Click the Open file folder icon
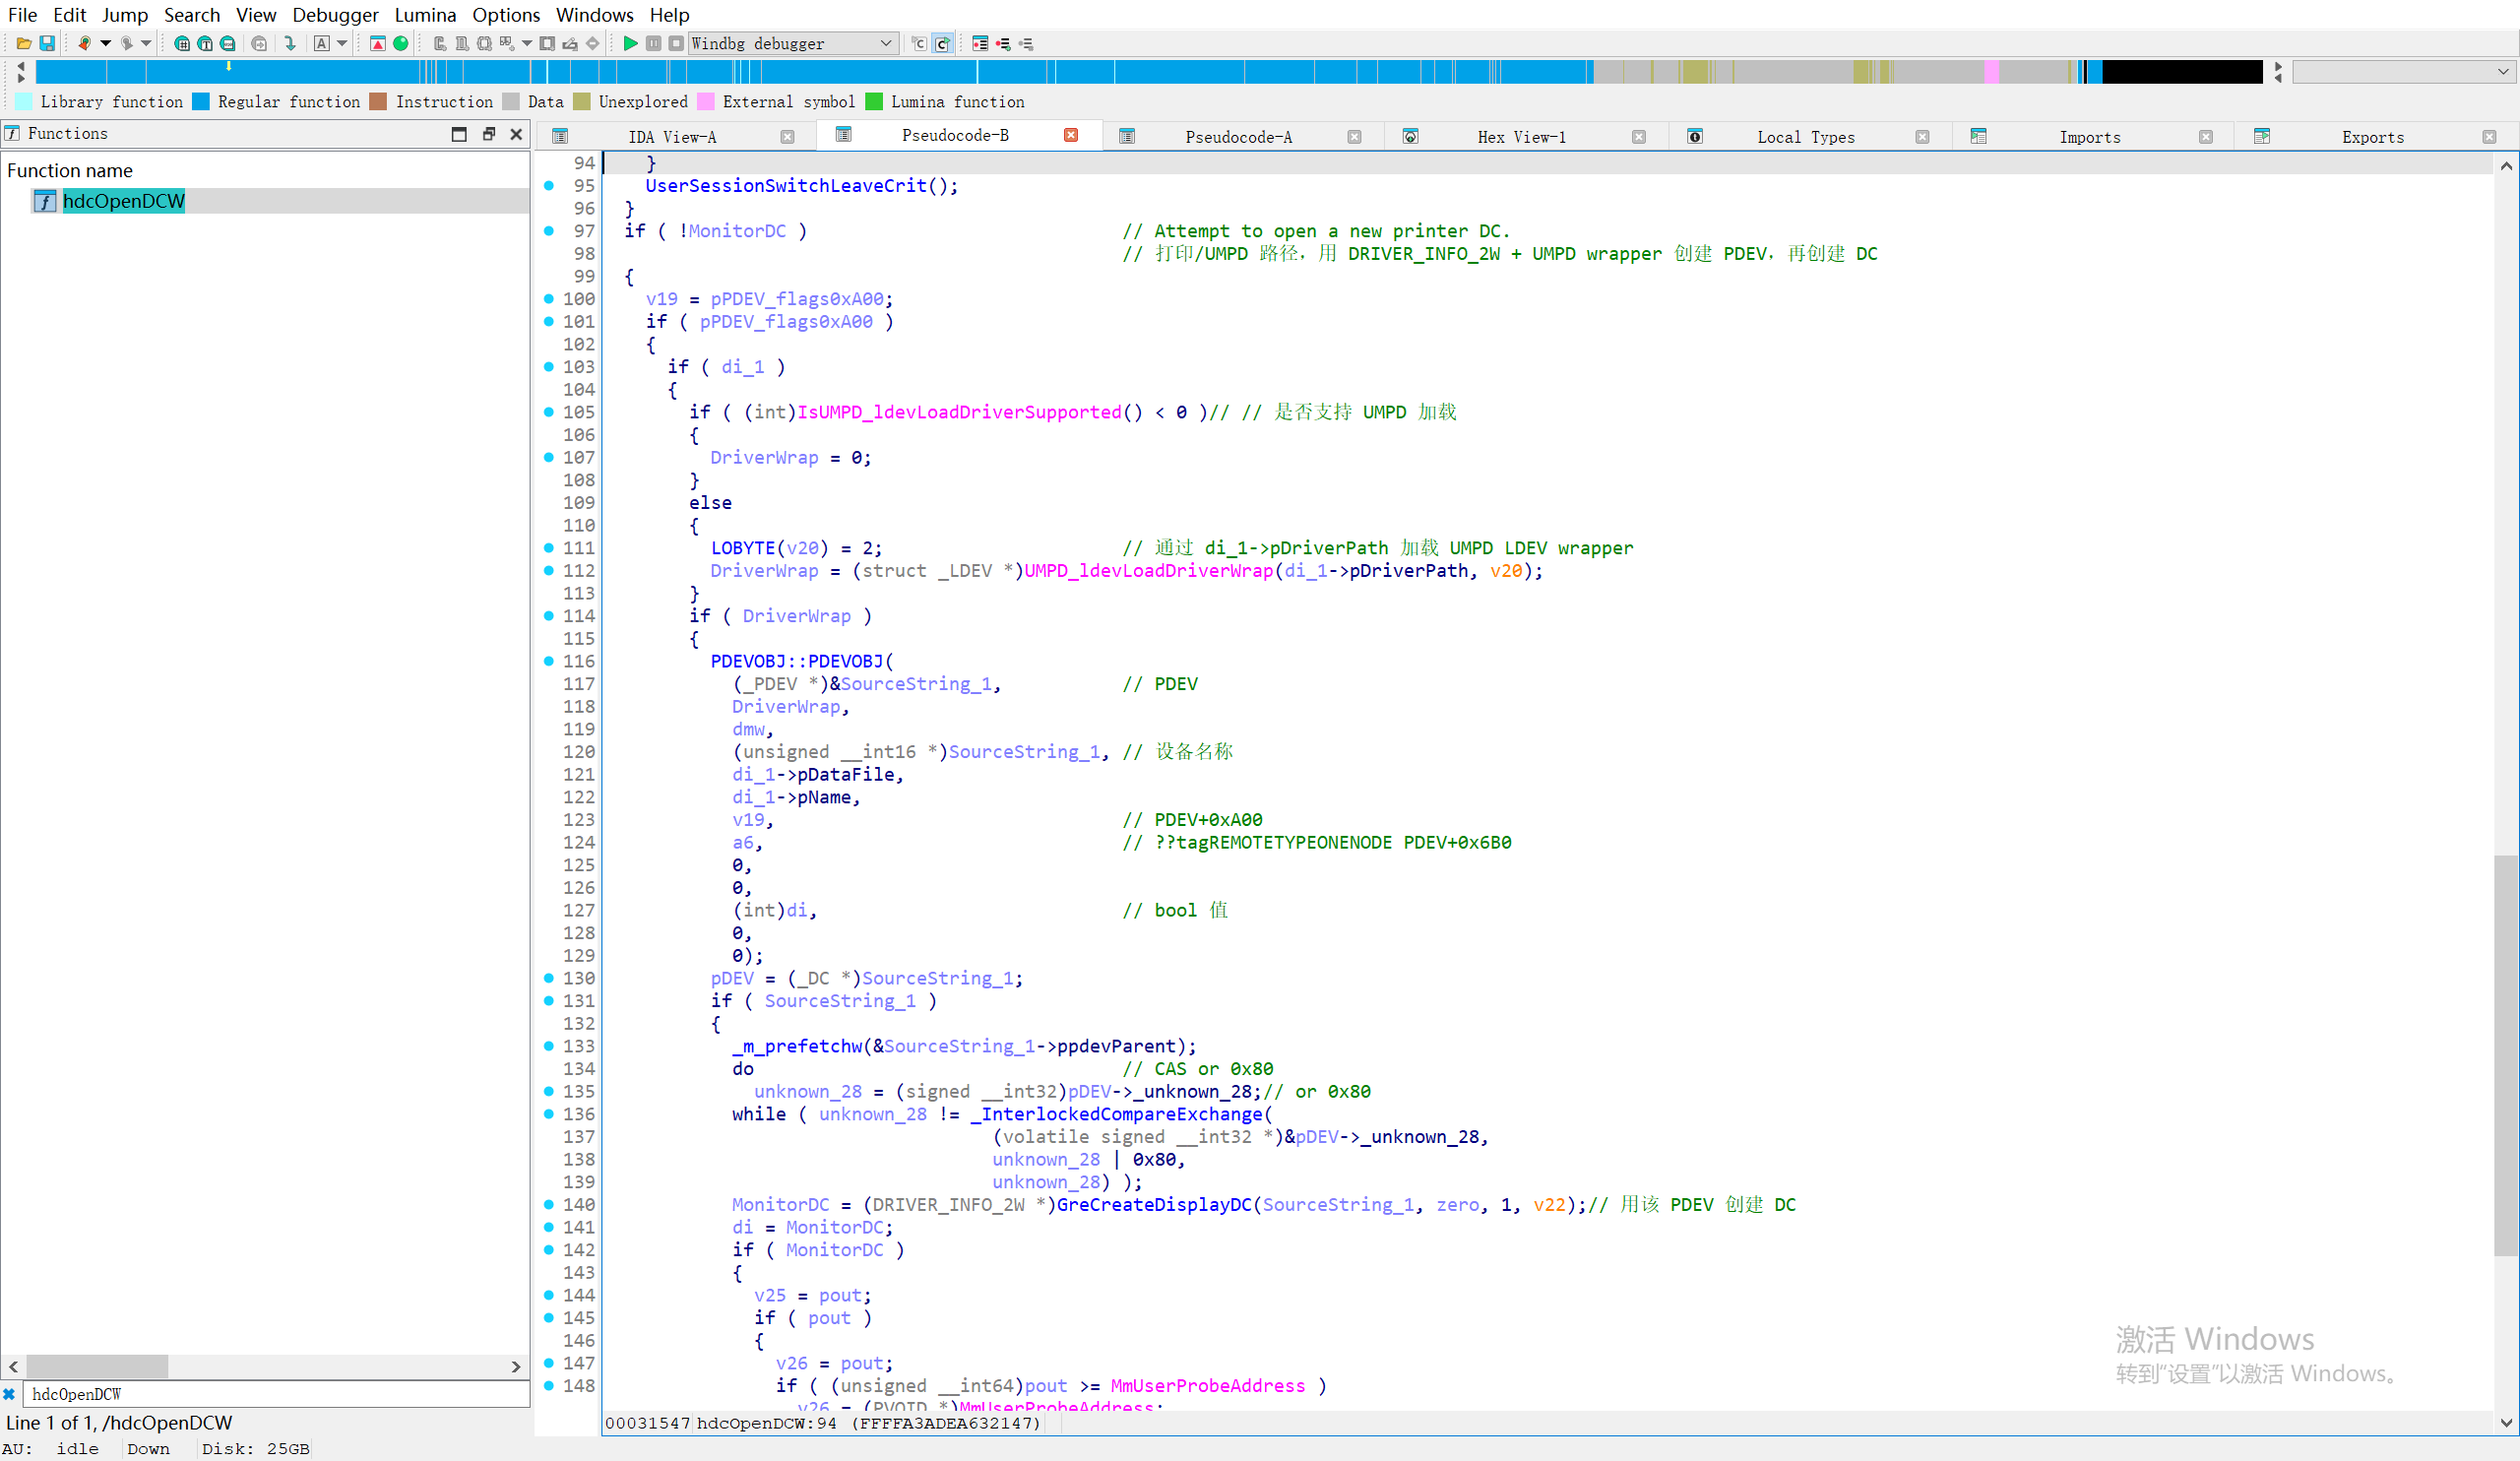The image size is (2520, 1461). coord(23,43)
